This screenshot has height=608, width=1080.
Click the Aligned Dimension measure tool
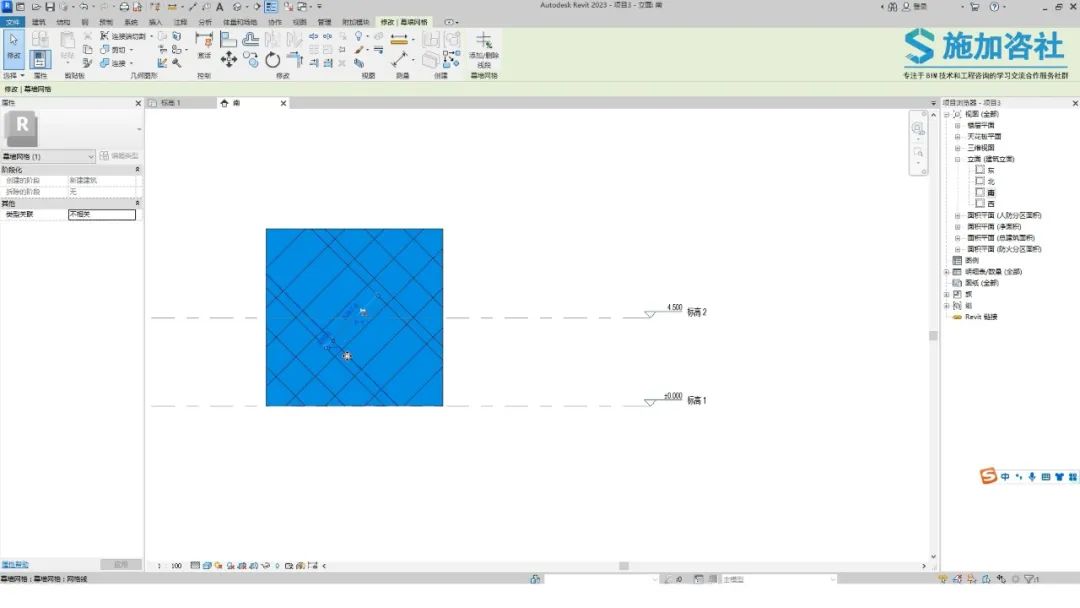[x=400, y=40]
